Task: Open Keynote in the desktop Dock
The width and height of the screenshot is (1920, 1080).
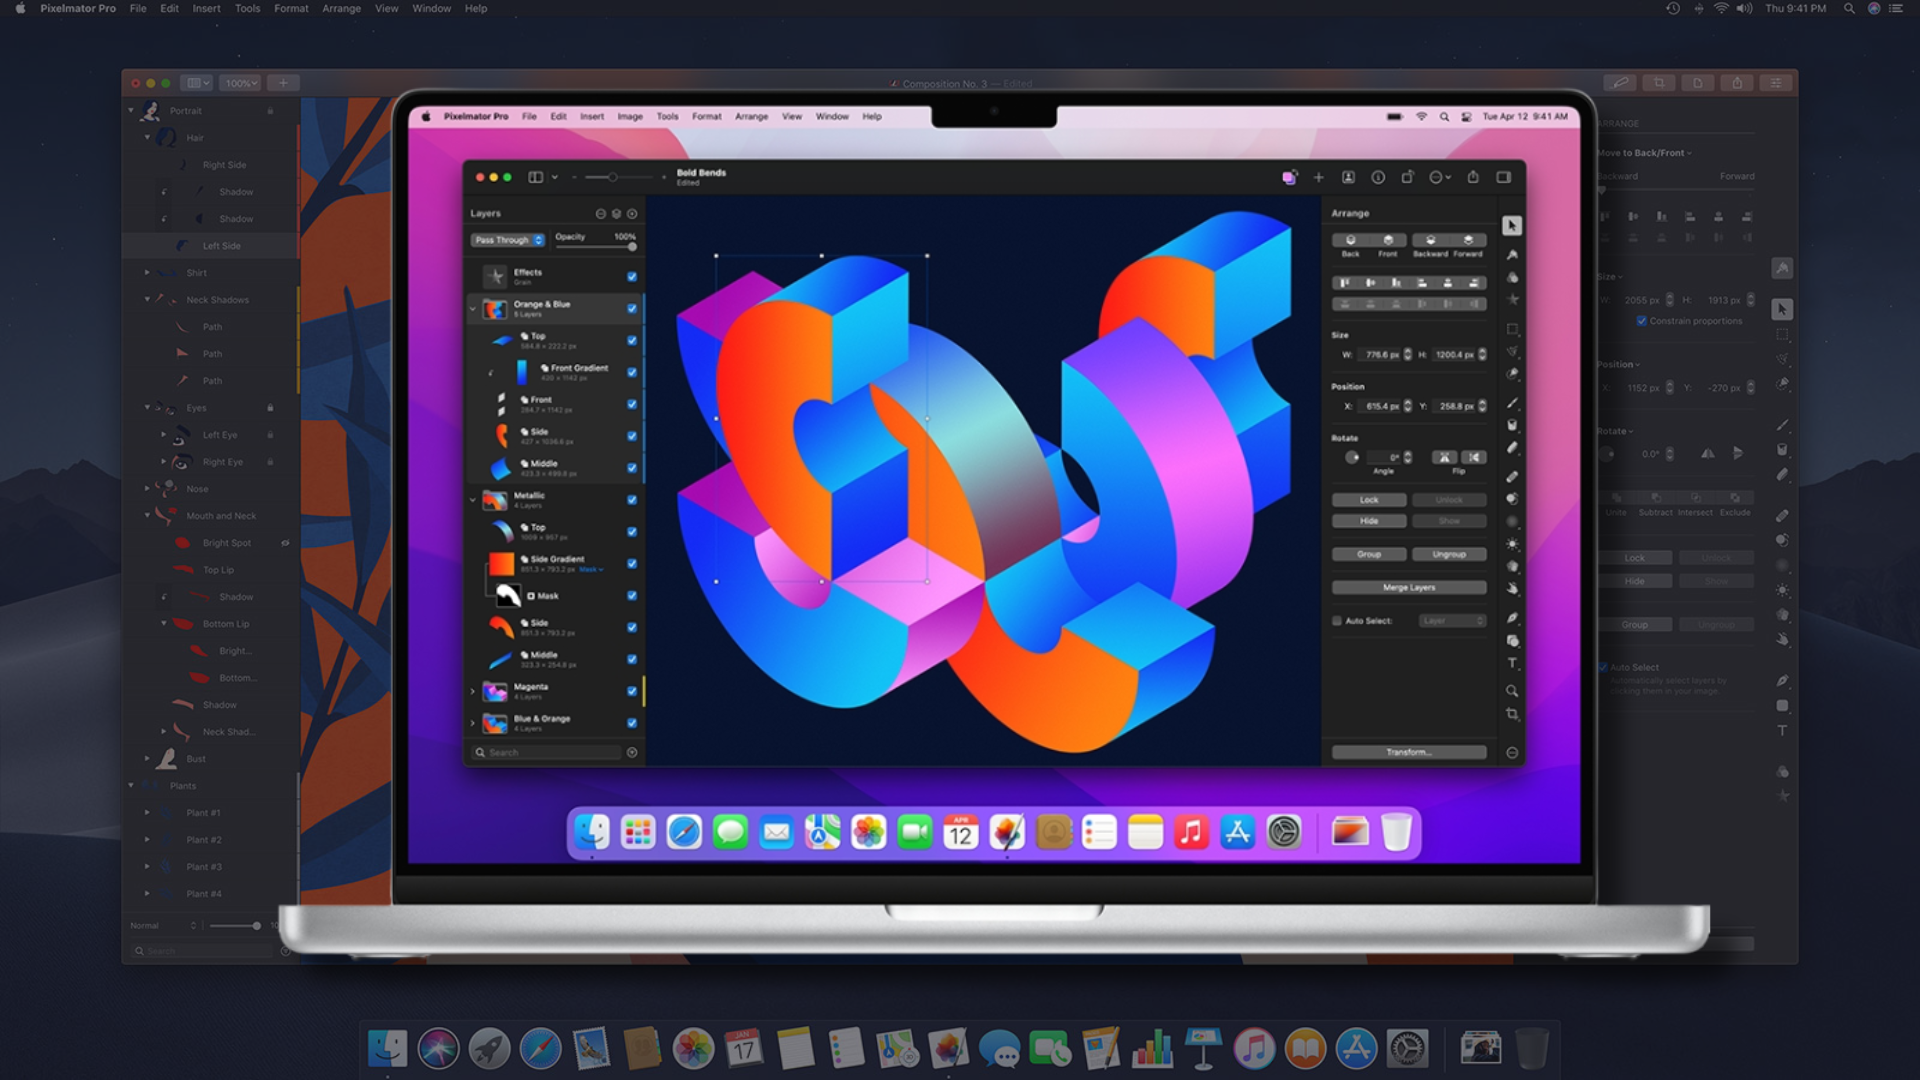Action: (x=1203, y=1048)
